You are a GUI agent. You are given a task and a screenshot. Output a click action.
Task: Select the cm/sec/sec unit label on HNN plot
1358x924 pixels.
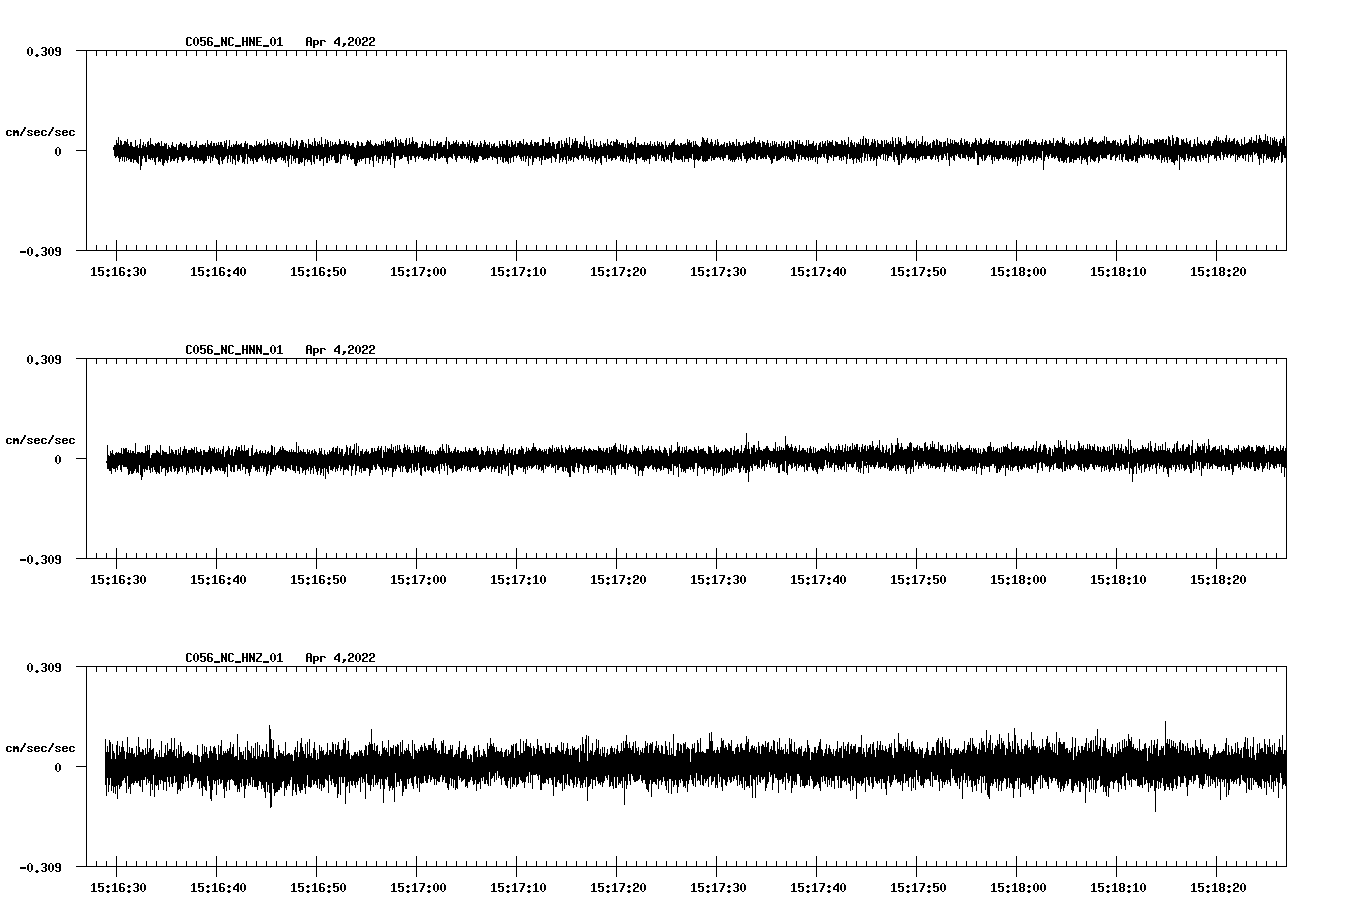[40, 440]
